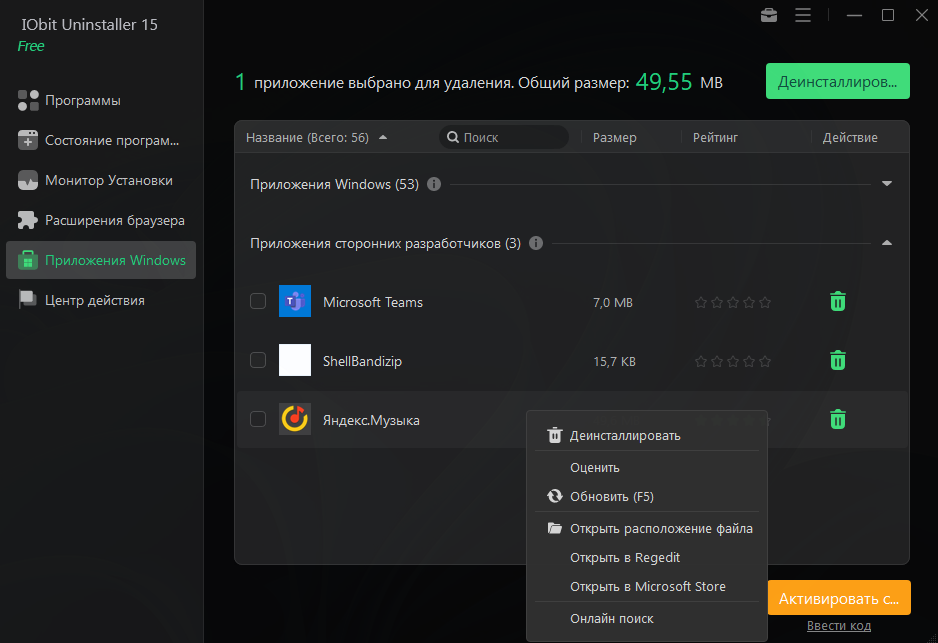
Task: Sort by the Размер column header
Action: pyautogui.click(x=614, y=138)
